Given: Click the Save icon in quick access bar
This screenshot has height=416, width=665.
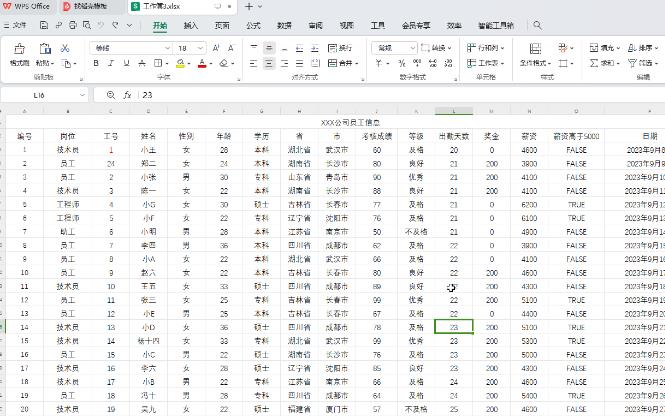Looking at the screenshot, I should tap(44, 25).
